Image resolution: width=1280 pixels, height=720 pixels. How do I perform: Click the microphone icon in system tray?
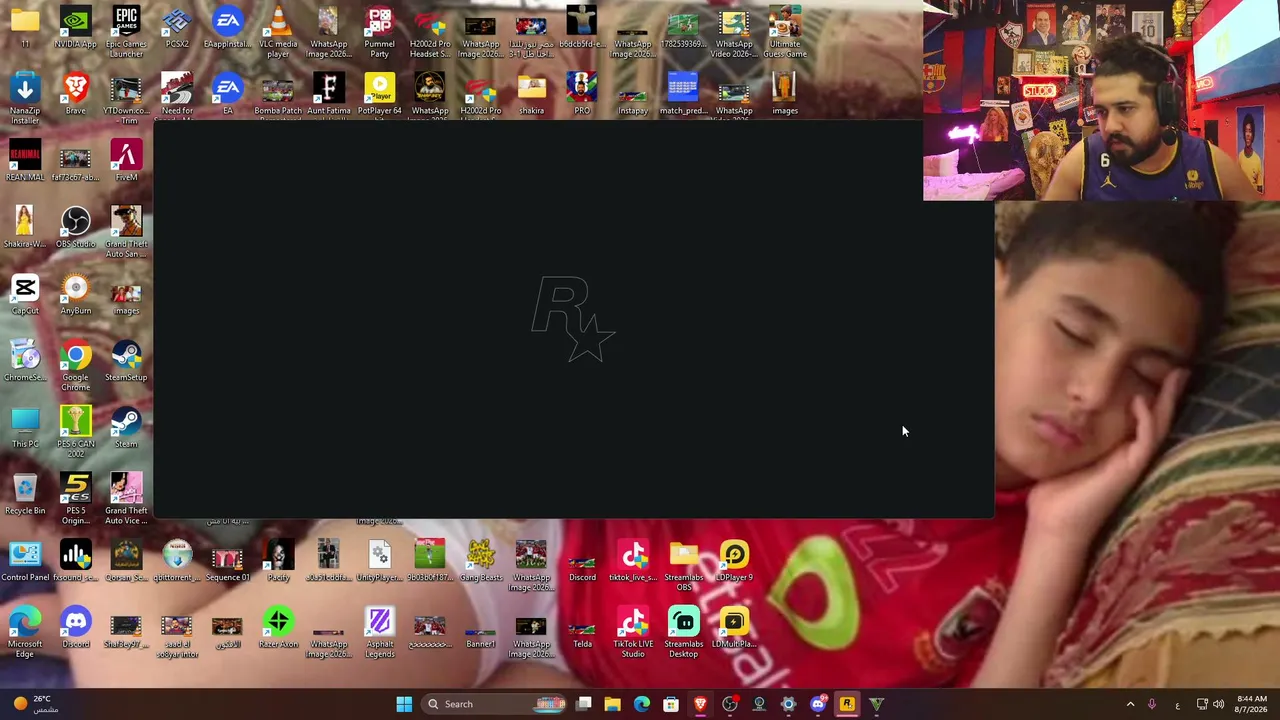coord(1152,704)
